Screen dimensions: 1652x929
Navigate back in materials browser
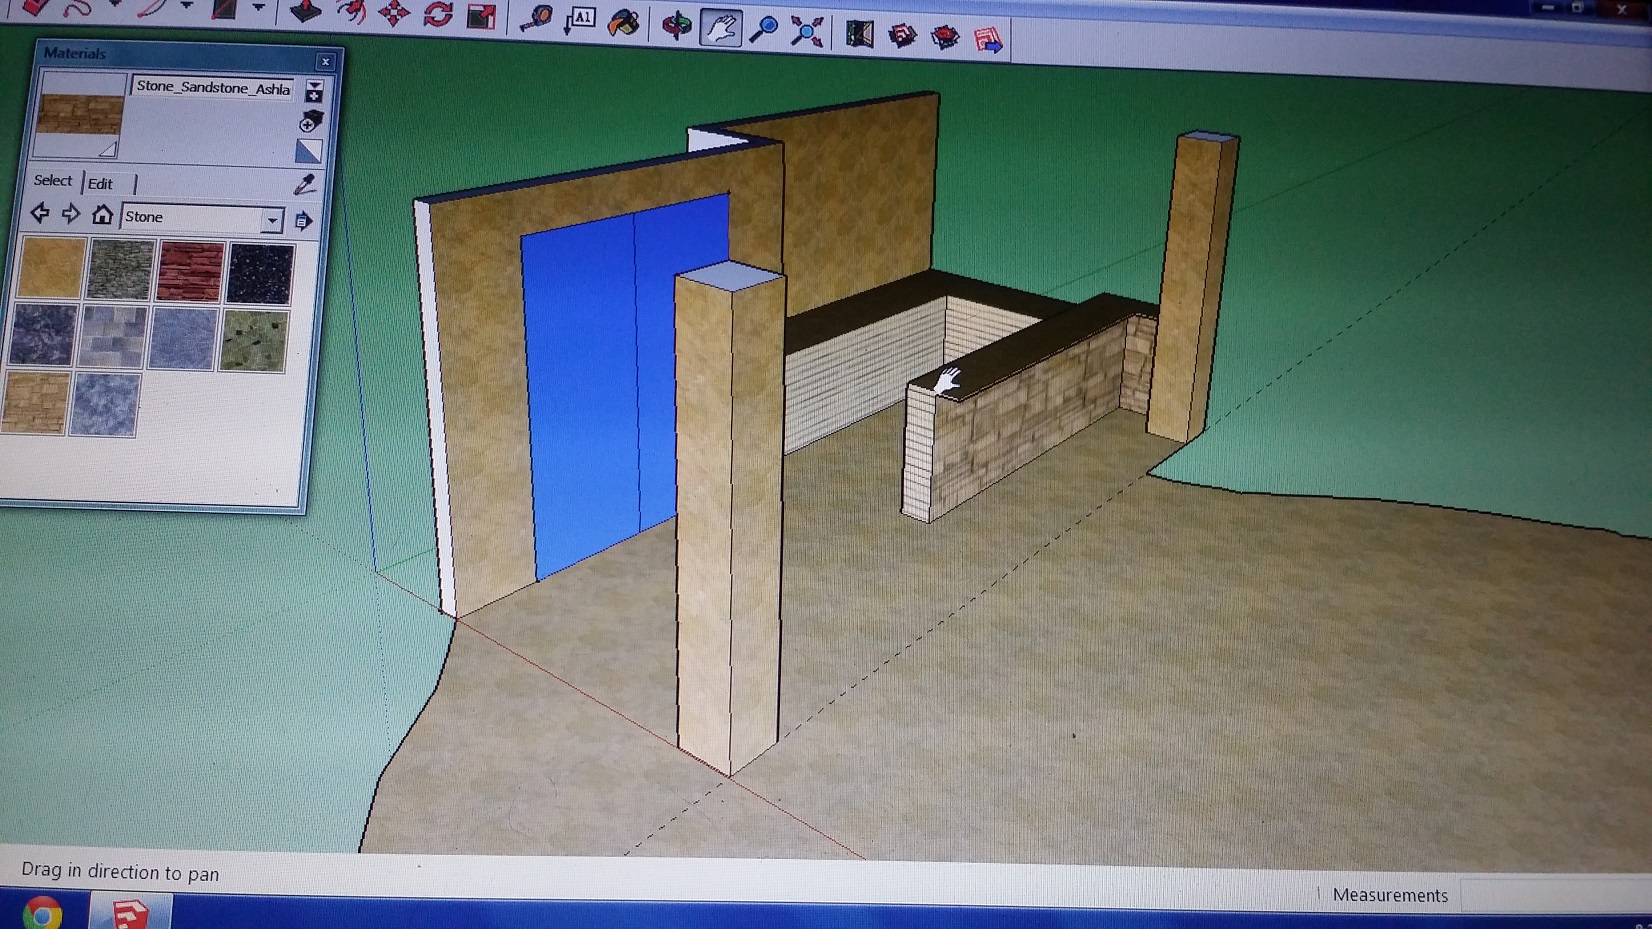(39, 213)
